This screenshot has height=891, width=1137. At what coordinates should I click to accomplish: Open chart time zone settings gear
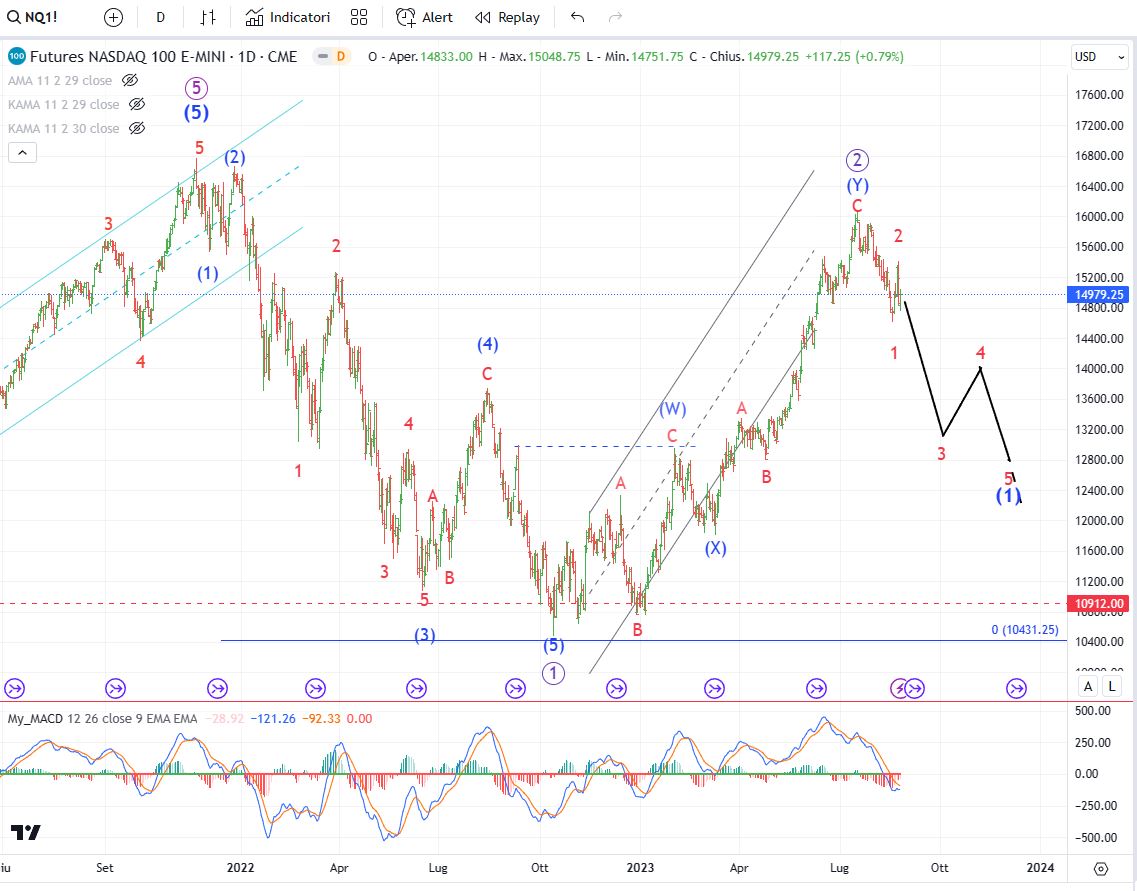pos(1101,868)
